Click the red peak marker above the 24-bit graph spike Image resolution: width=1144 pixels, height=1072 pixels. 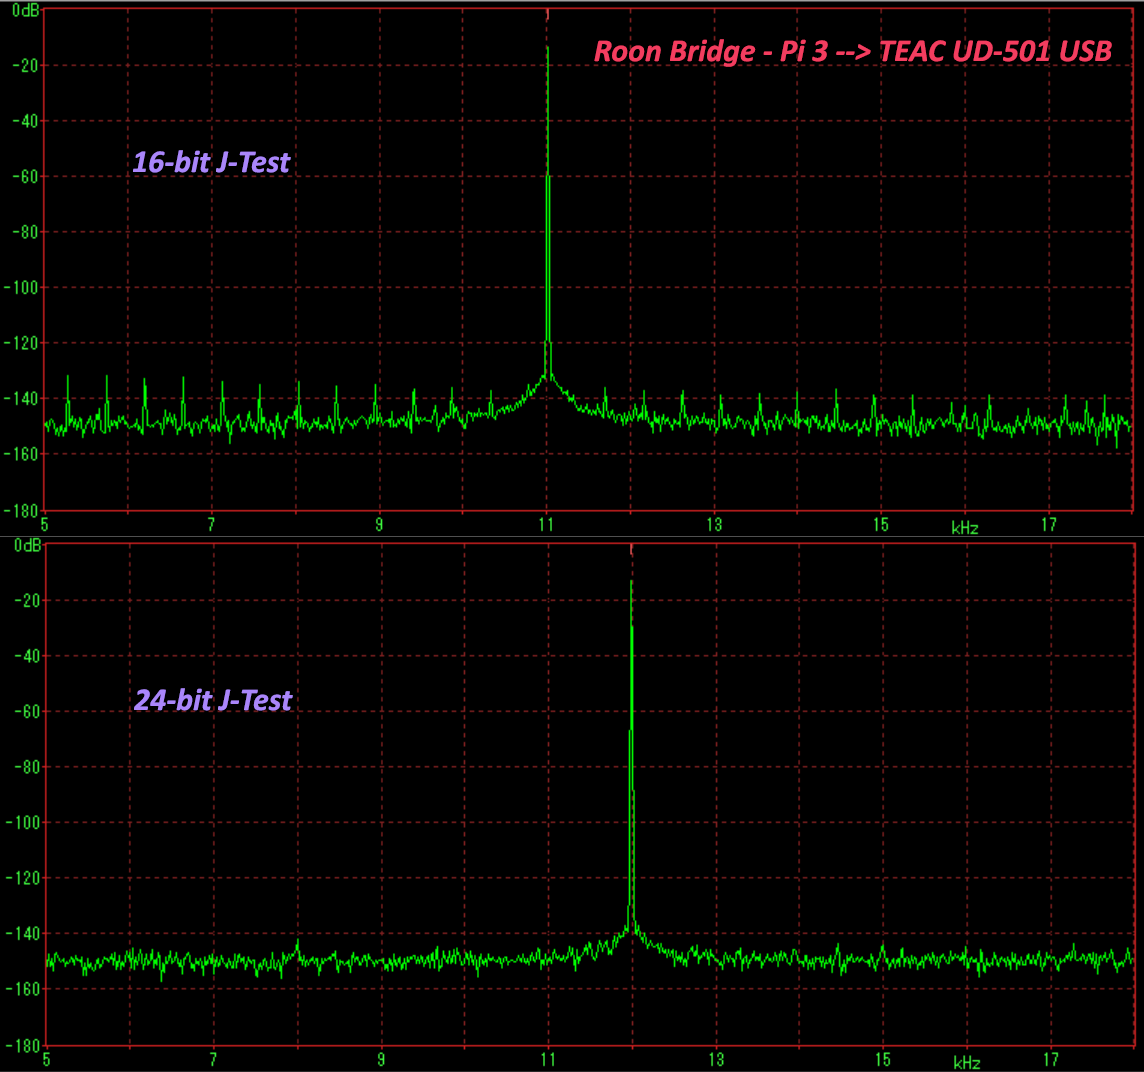coord(632,550)
